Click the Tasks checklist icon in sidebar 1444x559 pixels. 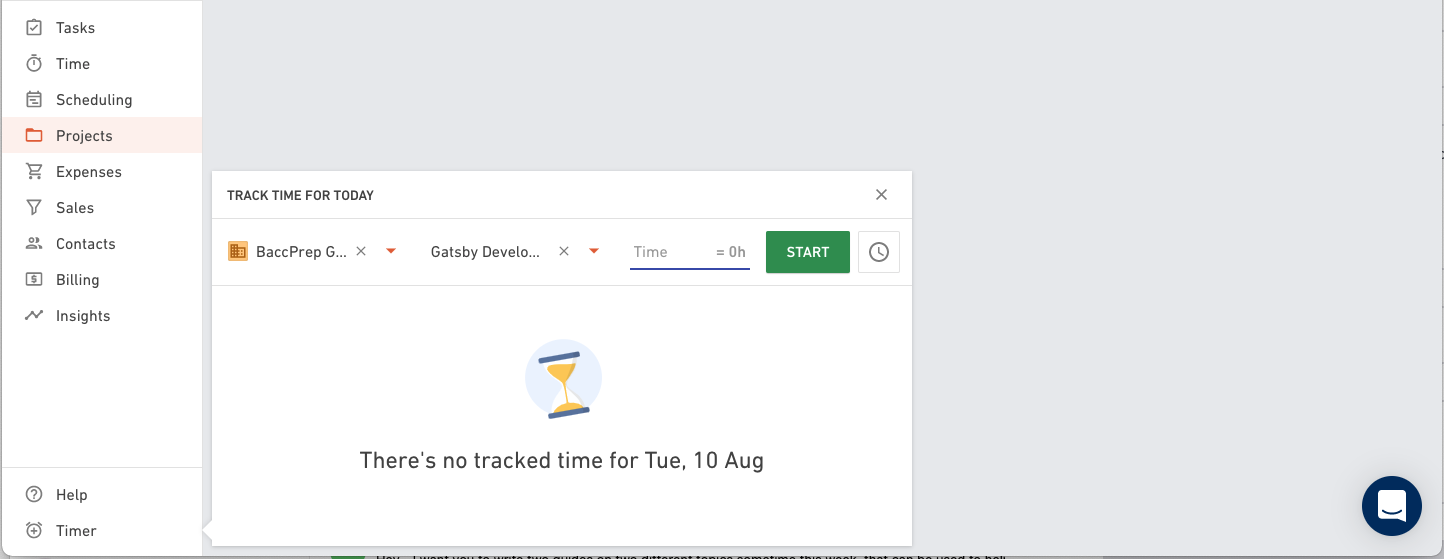click(x=34, y=28)
